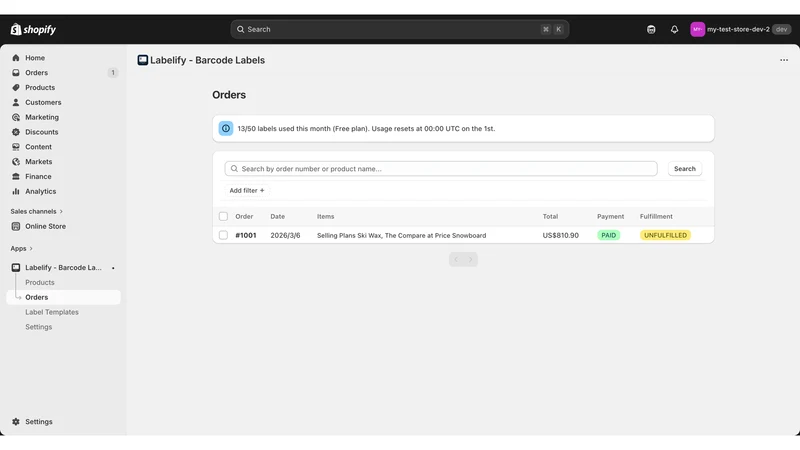Screen dimensions: 800x450
Task: Click the Labelify app icon in sidebar
Action: (16, 268)
